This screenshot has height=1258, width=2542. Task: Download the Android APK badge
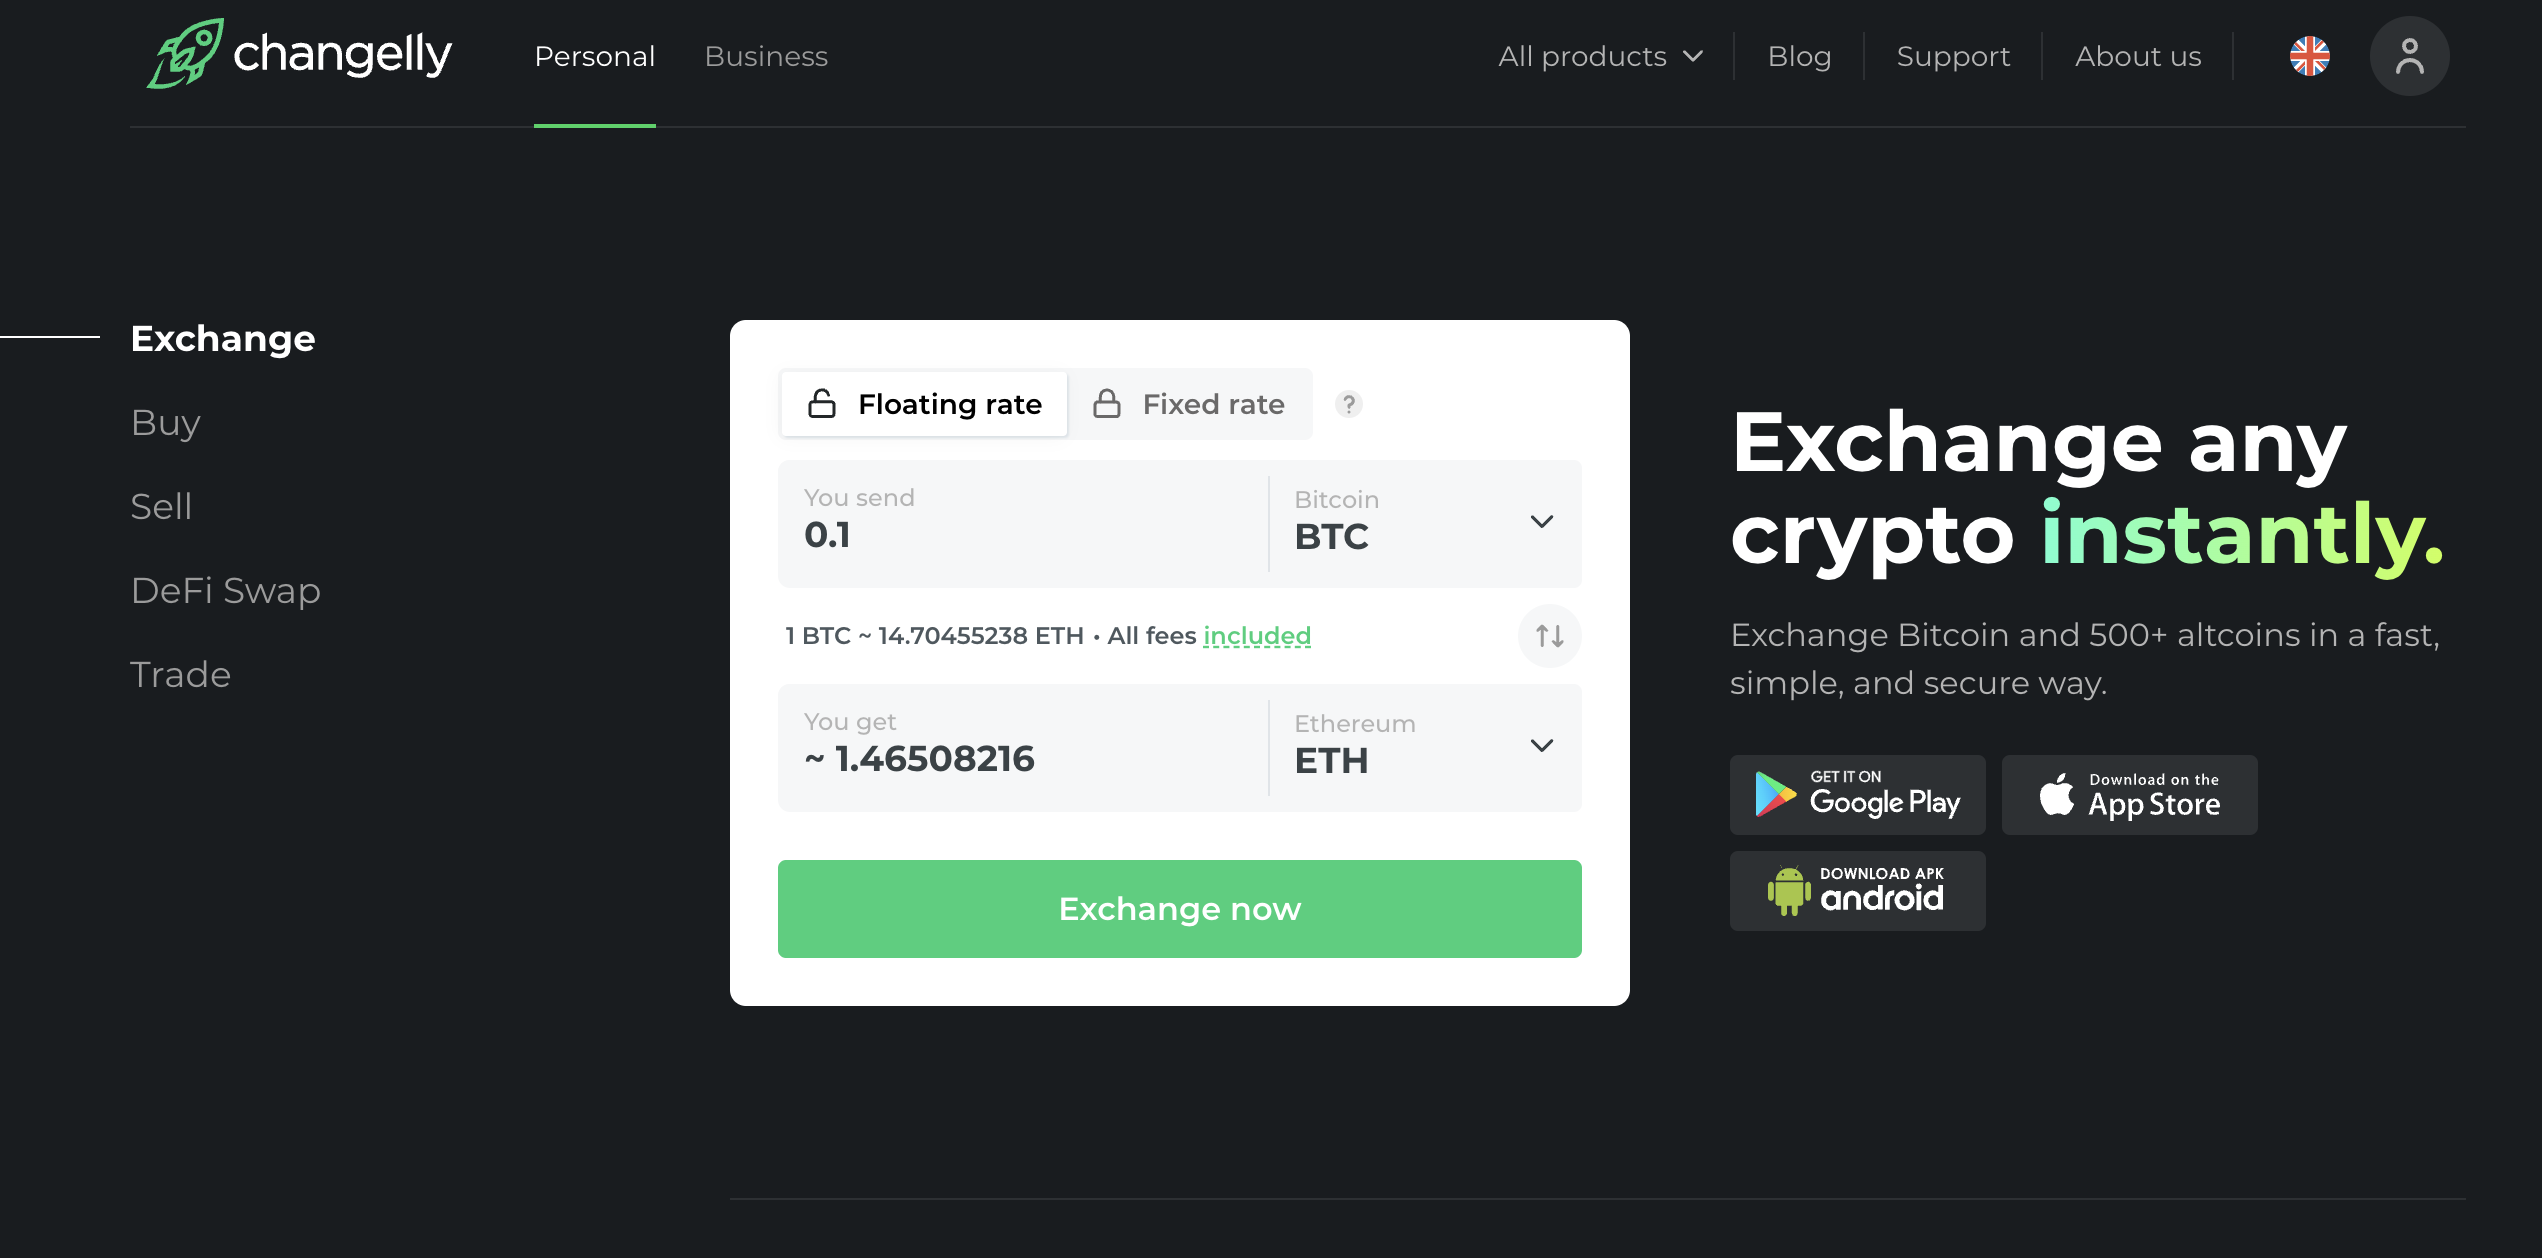point(1857,891)
